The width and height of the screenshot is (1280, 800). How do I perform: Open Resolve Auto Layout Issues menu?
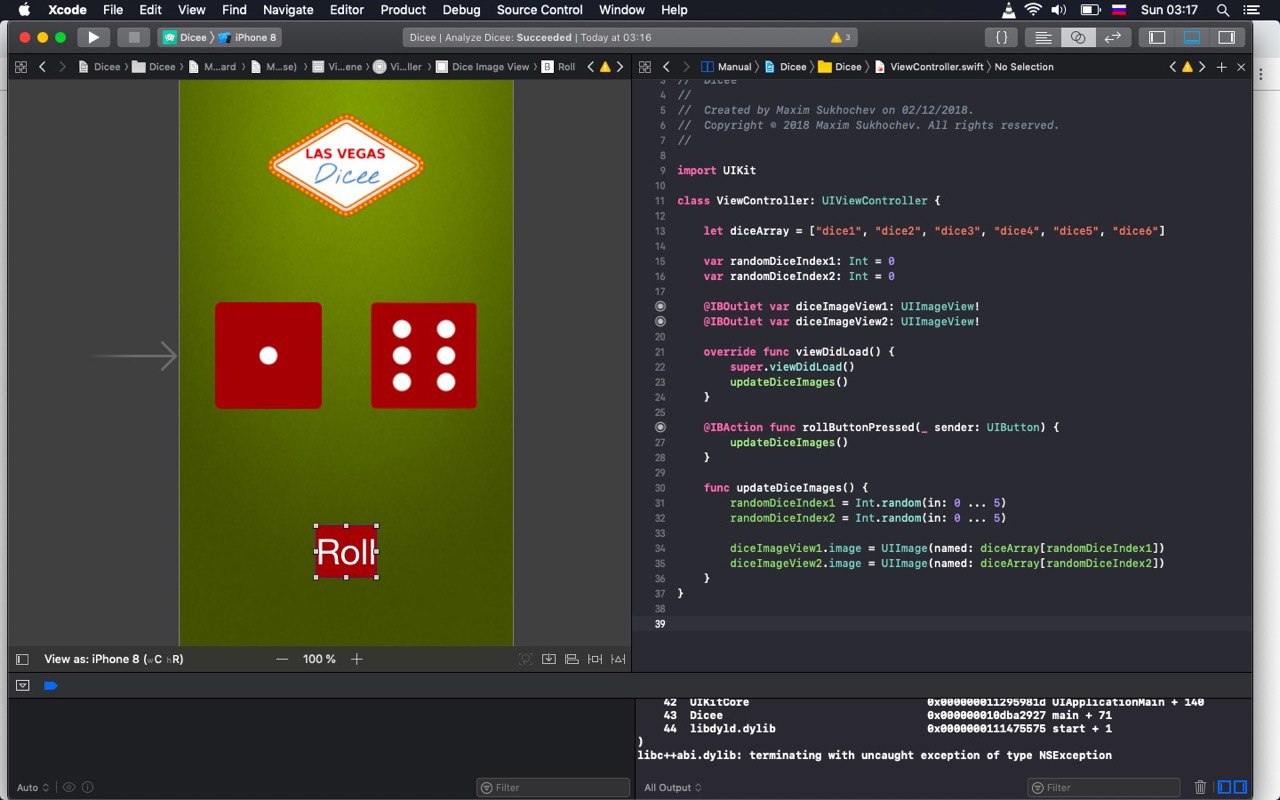point(618,659)
